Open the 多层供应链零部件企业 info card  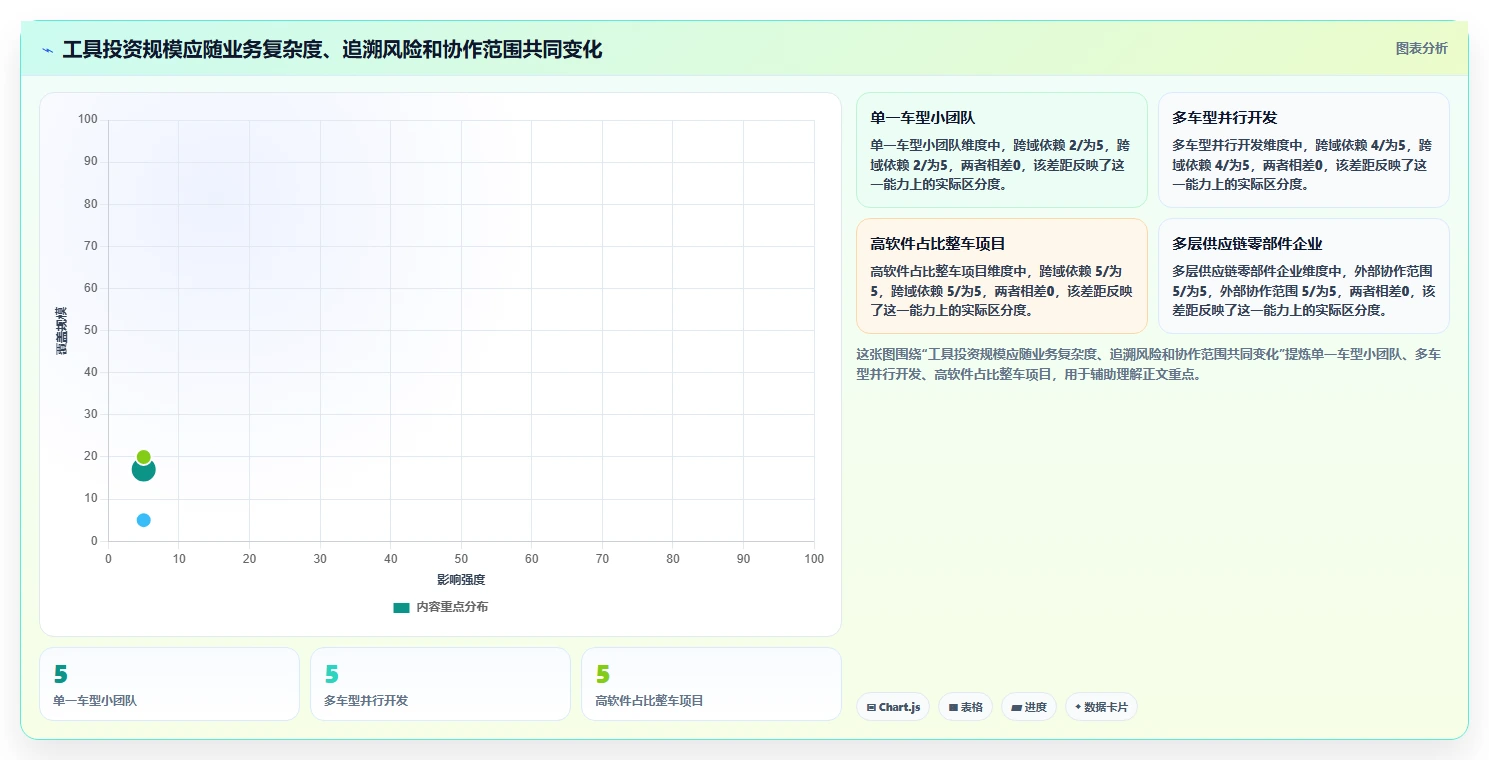pyautogui.click(x=1303, y=276)
